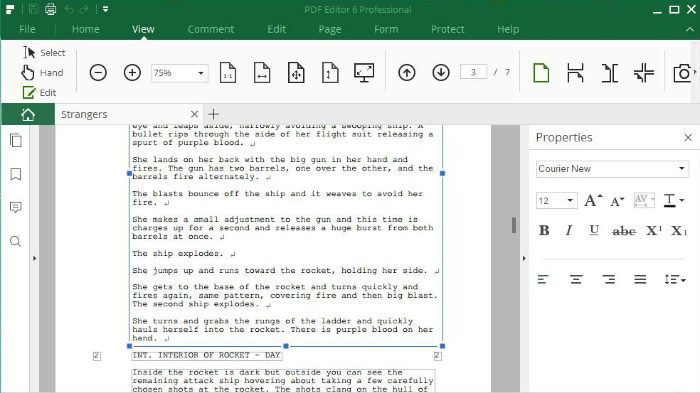This screenshot has width=700, height=393.
Task: Open the font size 12 dropdown
Action: tap(570, 201)
